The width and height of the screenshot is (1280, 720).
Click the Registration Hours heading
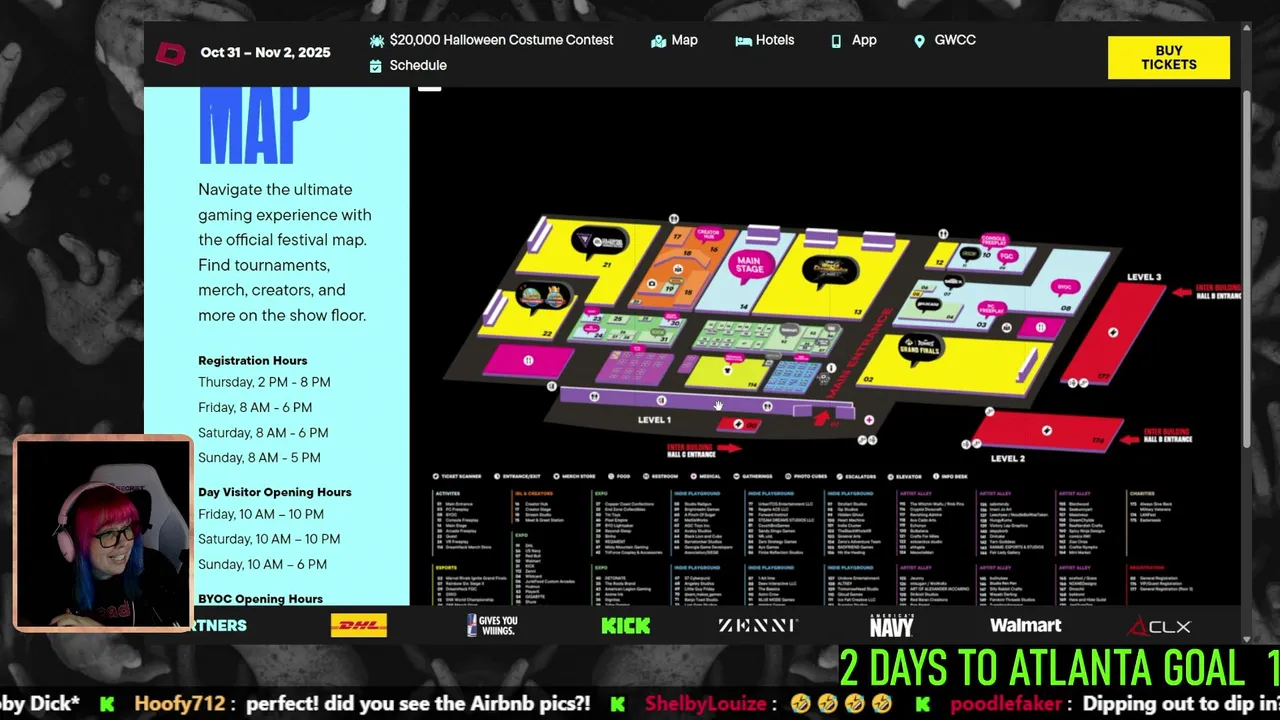[x=253, y=360]
